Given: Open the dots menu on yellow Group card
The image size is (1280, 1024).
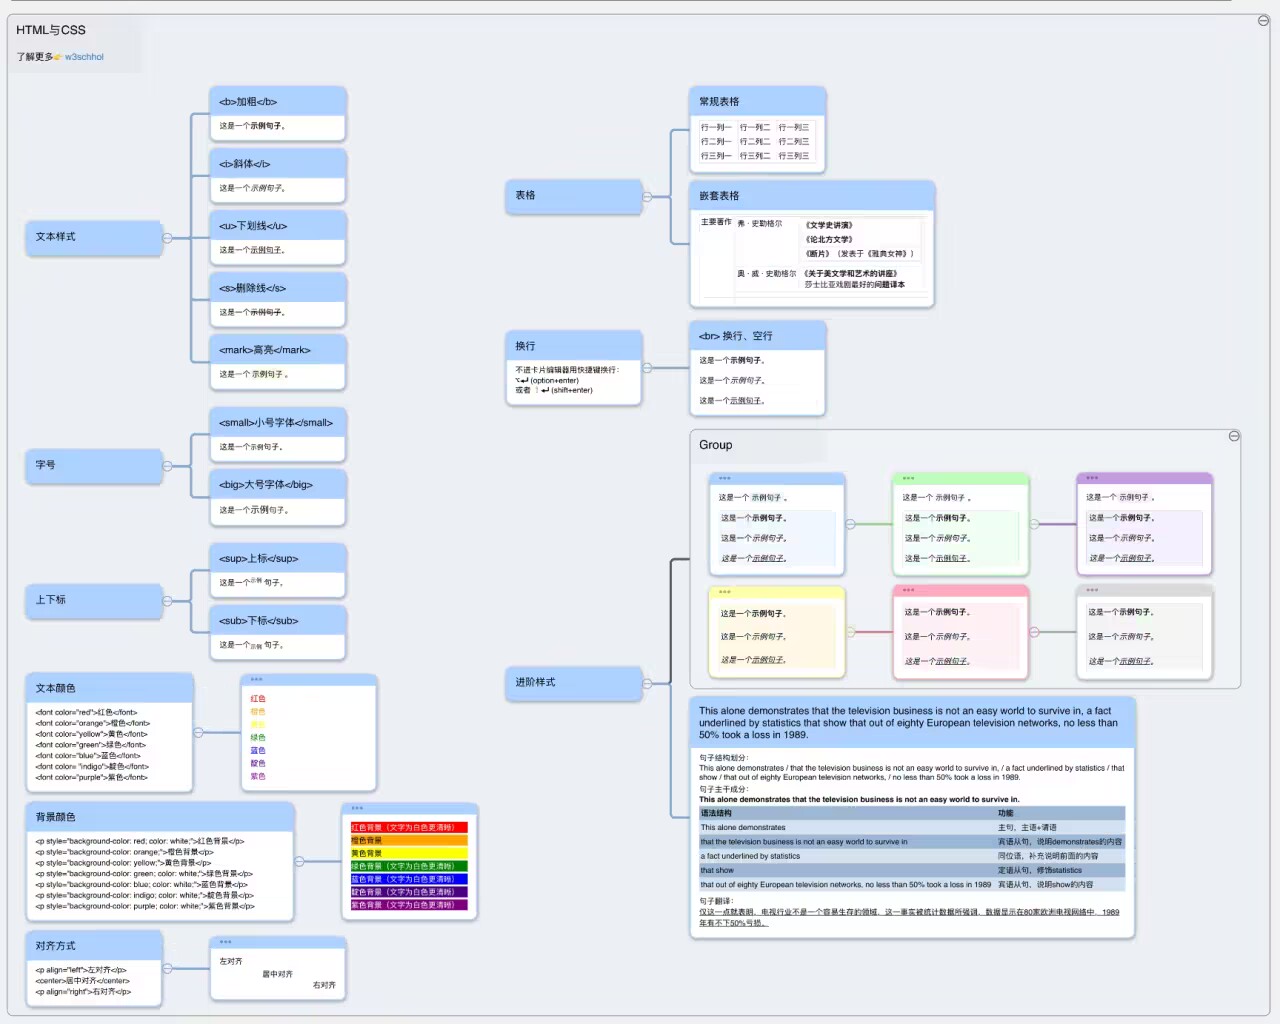Looking at the screenshot, I should tap(725, 592).
